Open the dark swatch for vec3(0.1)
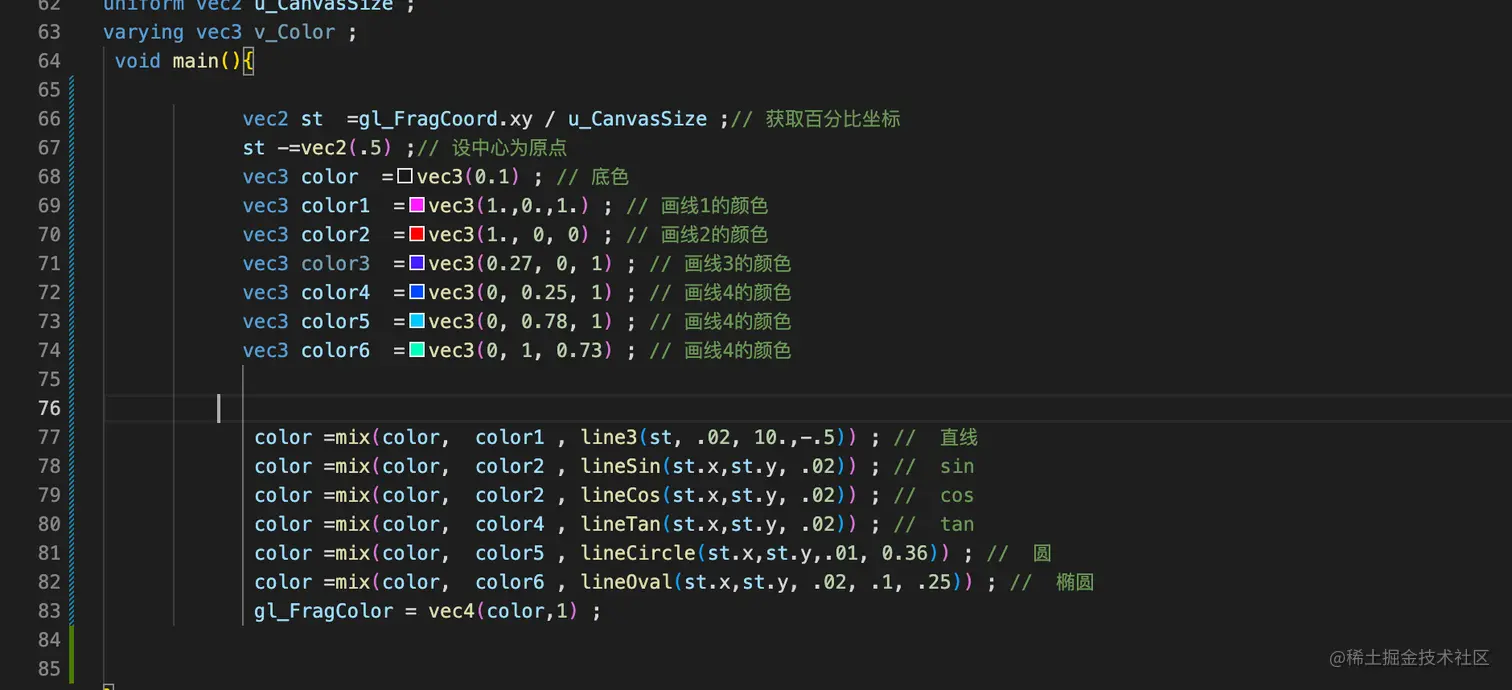The height and width of the screenshot is (690, 1512). [x=405, y=177]
